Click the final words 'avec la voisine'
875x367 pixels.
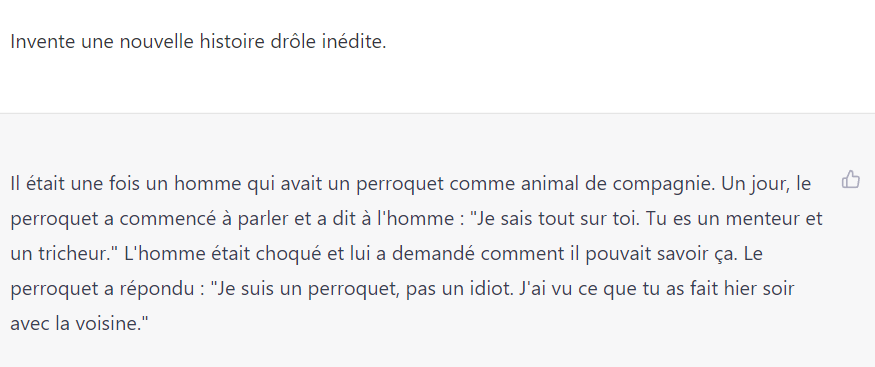[x=74, y=324]
